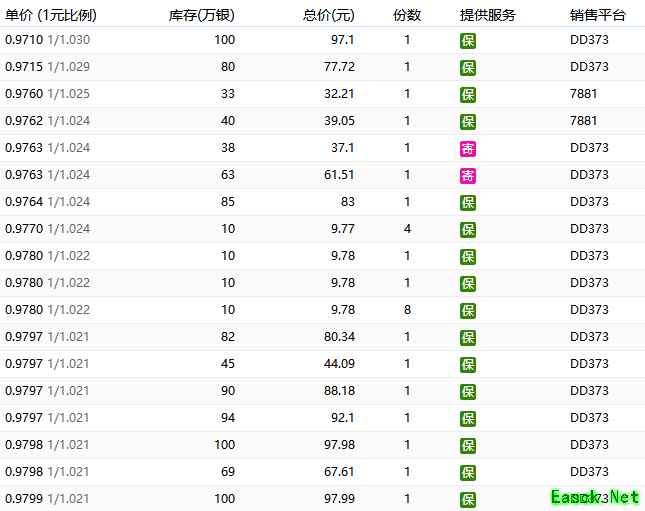Click the pink 寄 icon in the 61.51 total row

point(467,176)
